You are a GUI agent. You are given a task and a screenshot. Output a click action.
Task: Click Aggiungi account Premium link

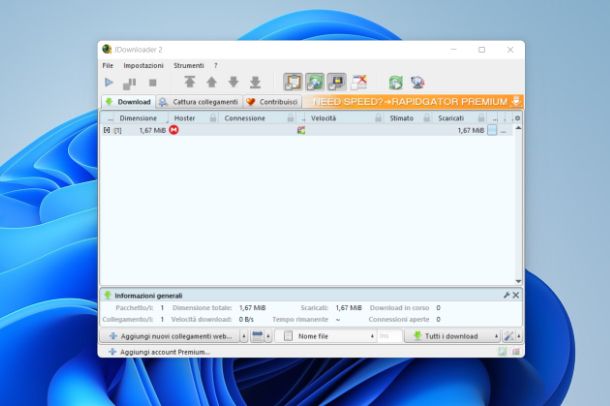(160, 352)
